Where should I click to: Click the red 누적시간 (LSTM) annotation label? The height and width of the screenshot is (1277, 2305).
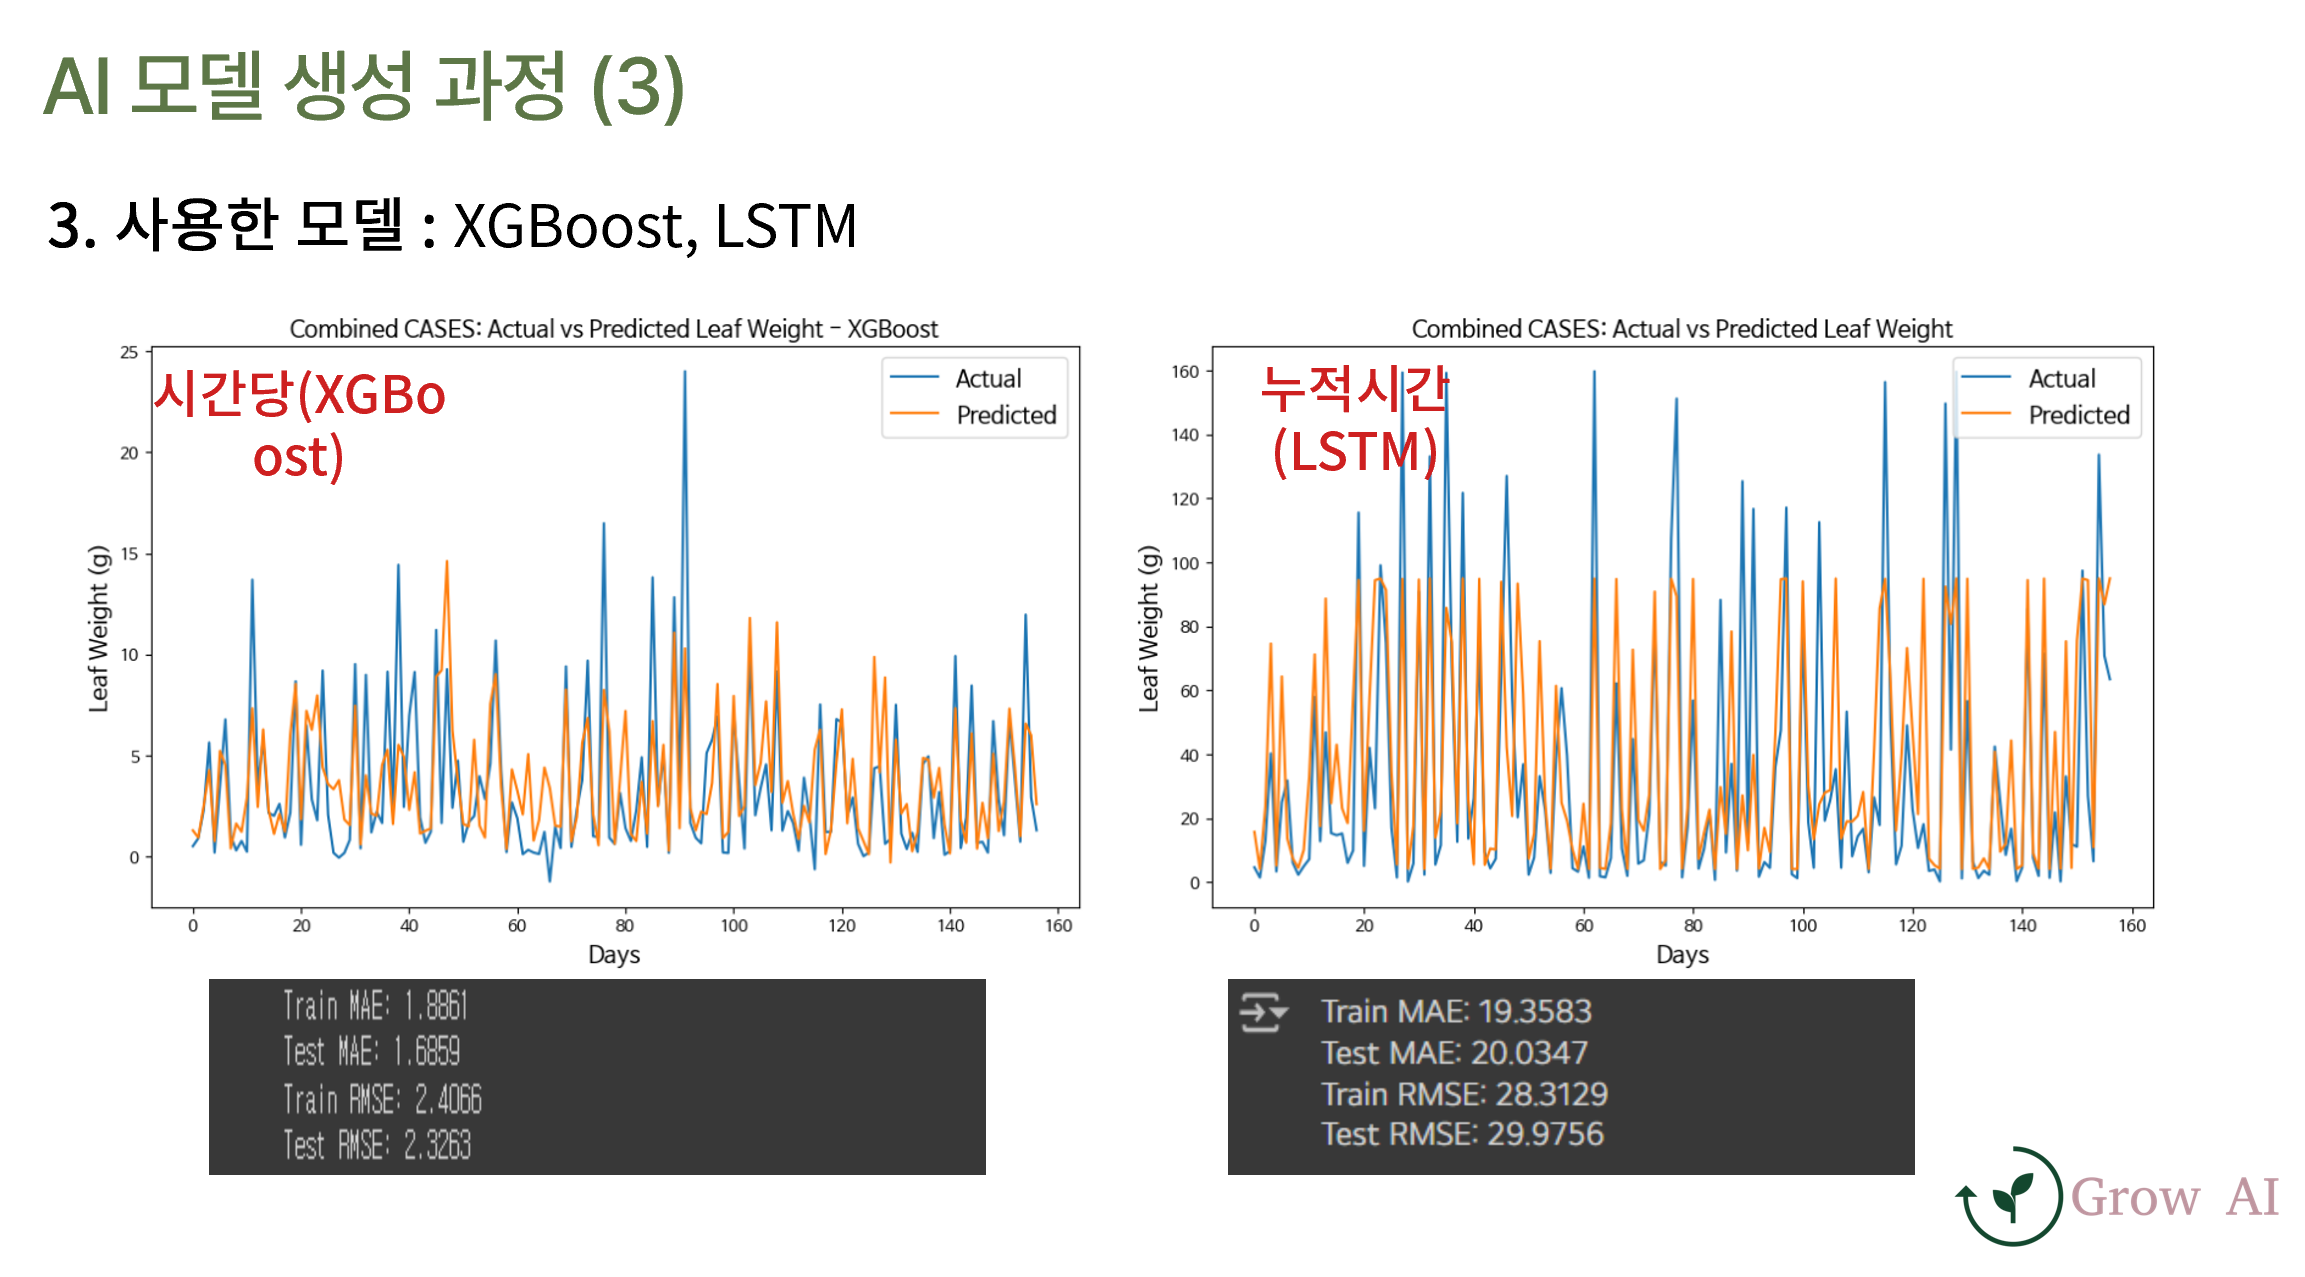coord(1354,420)
